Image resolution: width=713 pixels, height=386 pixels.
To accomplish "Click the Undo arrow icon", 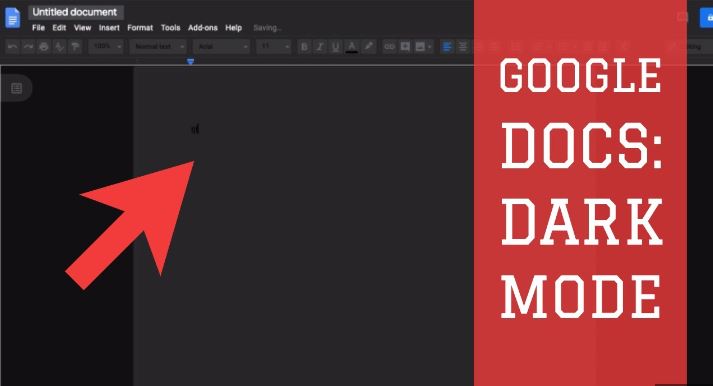I will pyautogui.click(x=13, y=46).
